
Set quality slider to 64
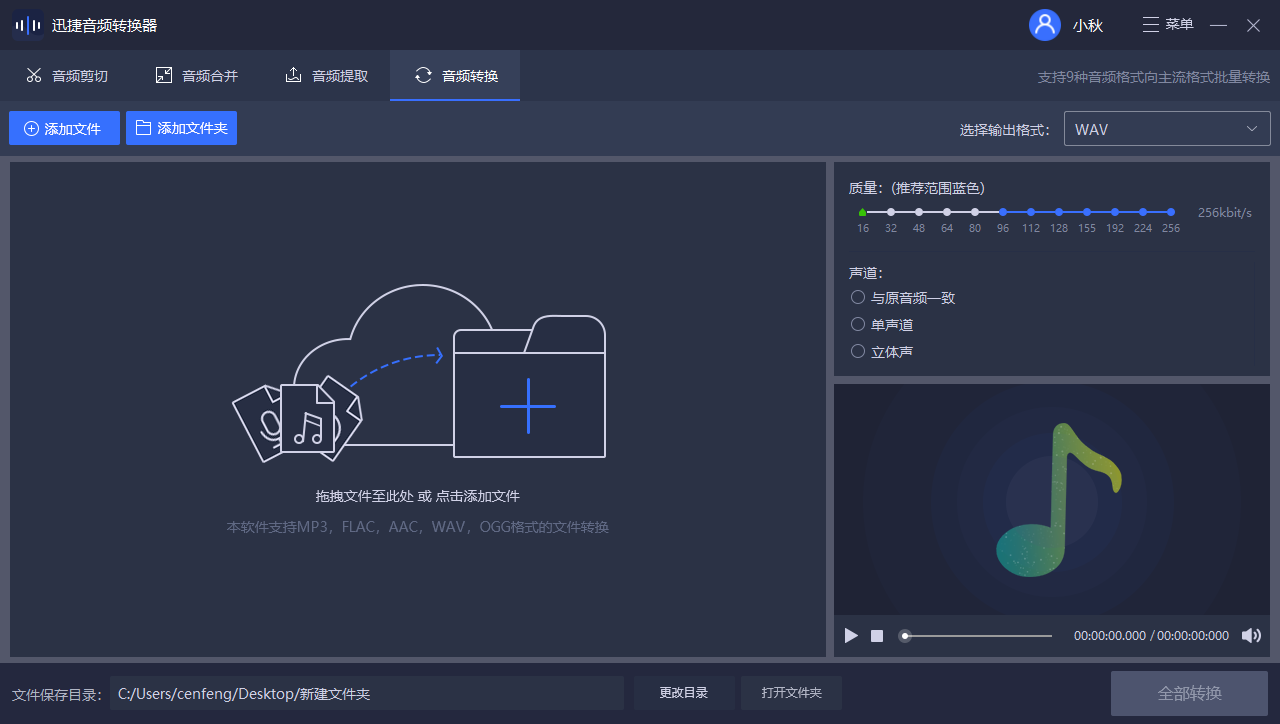click(947, 212)
